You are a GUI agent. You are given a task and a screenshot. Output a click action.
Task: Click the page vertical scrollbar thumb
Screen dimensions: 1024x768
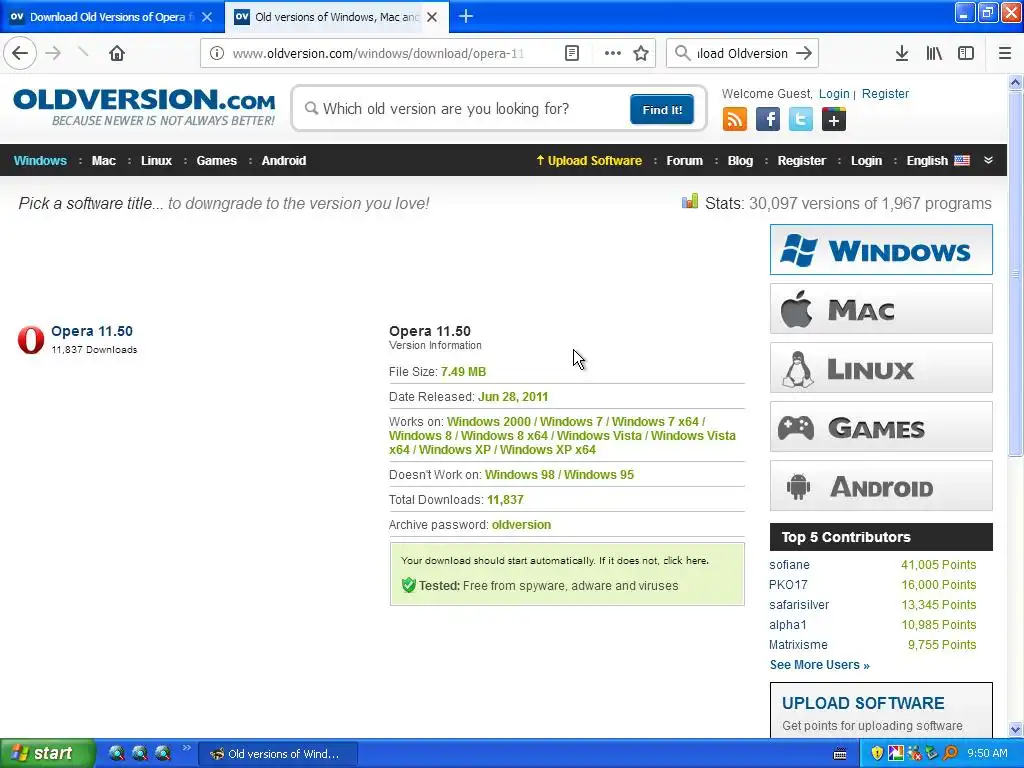pyautogui.click(x=1015, y=274)
